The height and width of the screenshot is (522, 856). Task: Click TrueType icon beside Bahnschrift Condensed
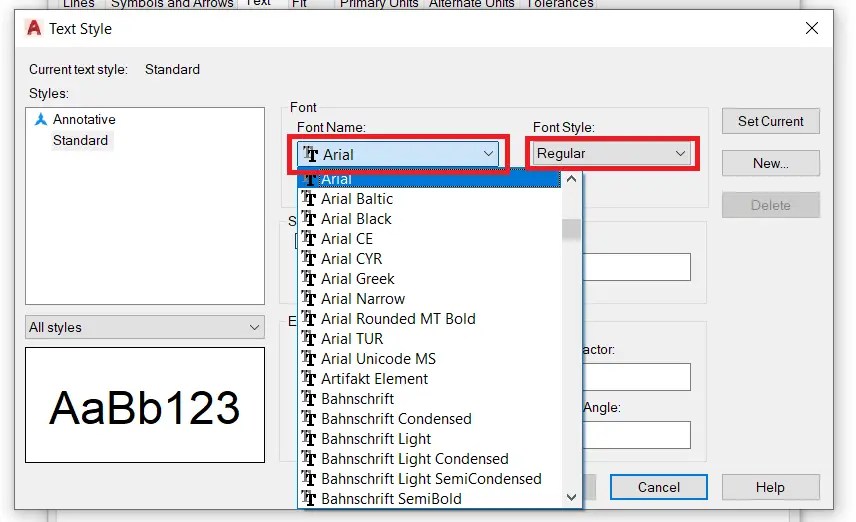click(x=309, y=419)
